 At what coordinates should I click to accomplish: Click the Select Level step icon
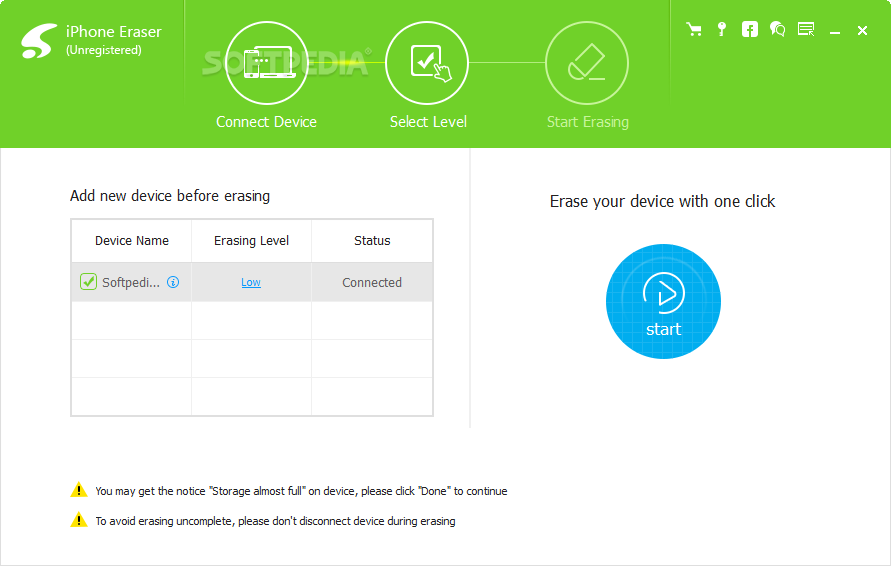coord(427,63)
